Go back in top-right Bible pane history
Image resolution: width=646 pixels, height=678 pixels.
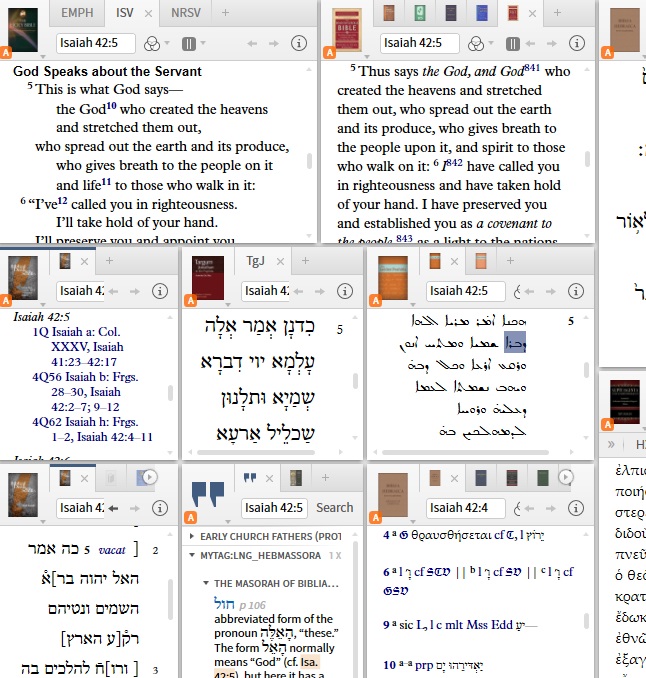coord(530,43)
